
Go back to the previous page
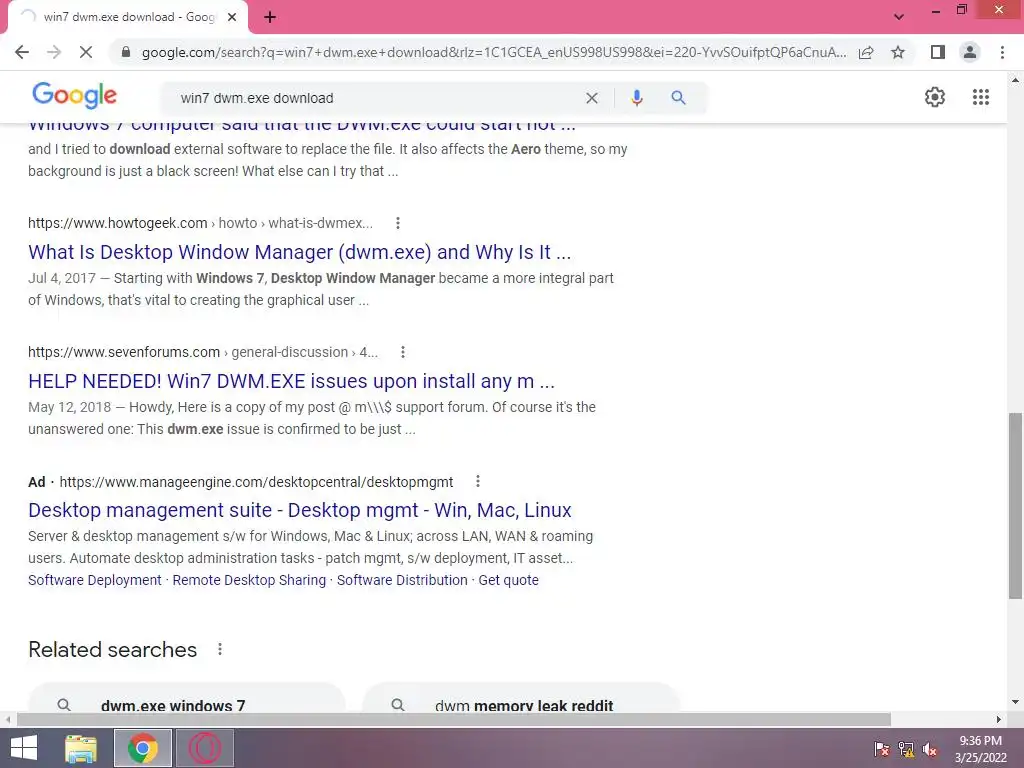pos(22,52)
